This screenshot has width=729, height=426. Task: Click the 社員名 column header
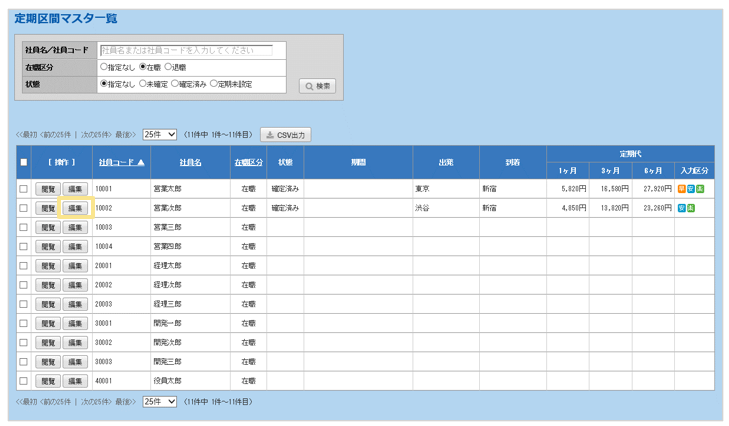[190, 162]
